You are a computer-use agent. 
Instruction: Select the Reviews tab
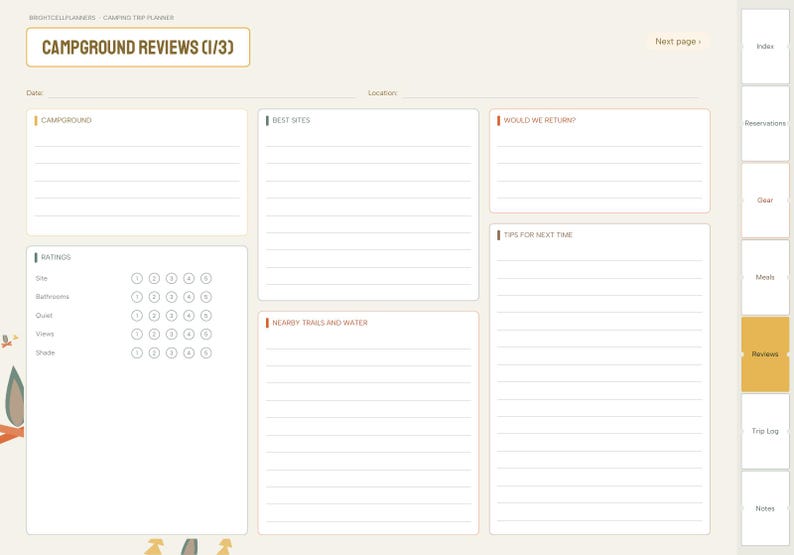pos(765,354)
